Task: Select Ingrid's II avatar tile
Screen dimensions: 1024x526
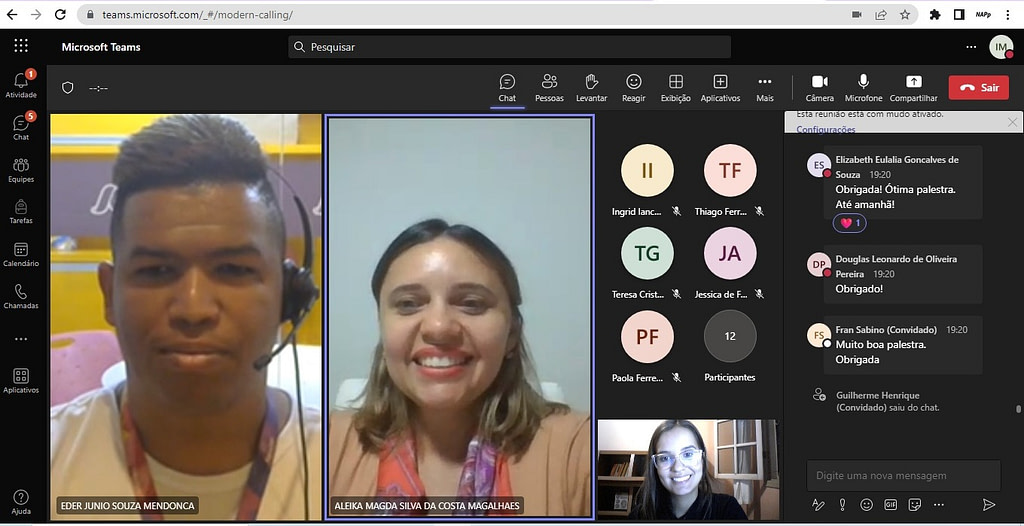Action: point(647,171)
